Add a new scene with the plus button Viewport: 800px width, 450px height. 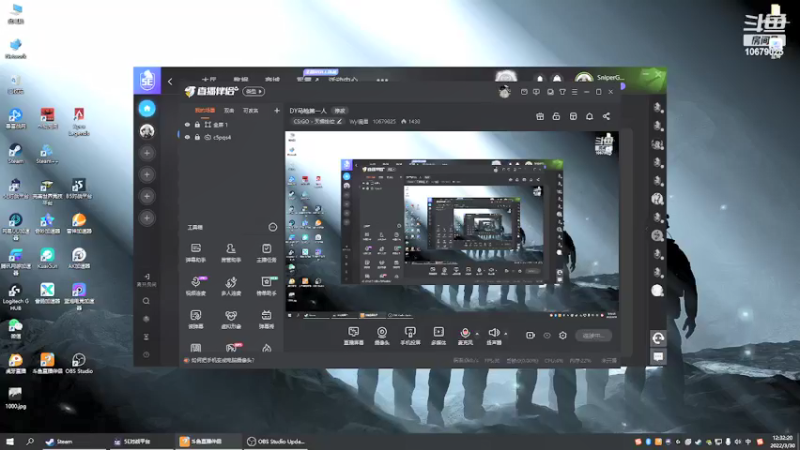pyautogui.click(x=277, y=110)
